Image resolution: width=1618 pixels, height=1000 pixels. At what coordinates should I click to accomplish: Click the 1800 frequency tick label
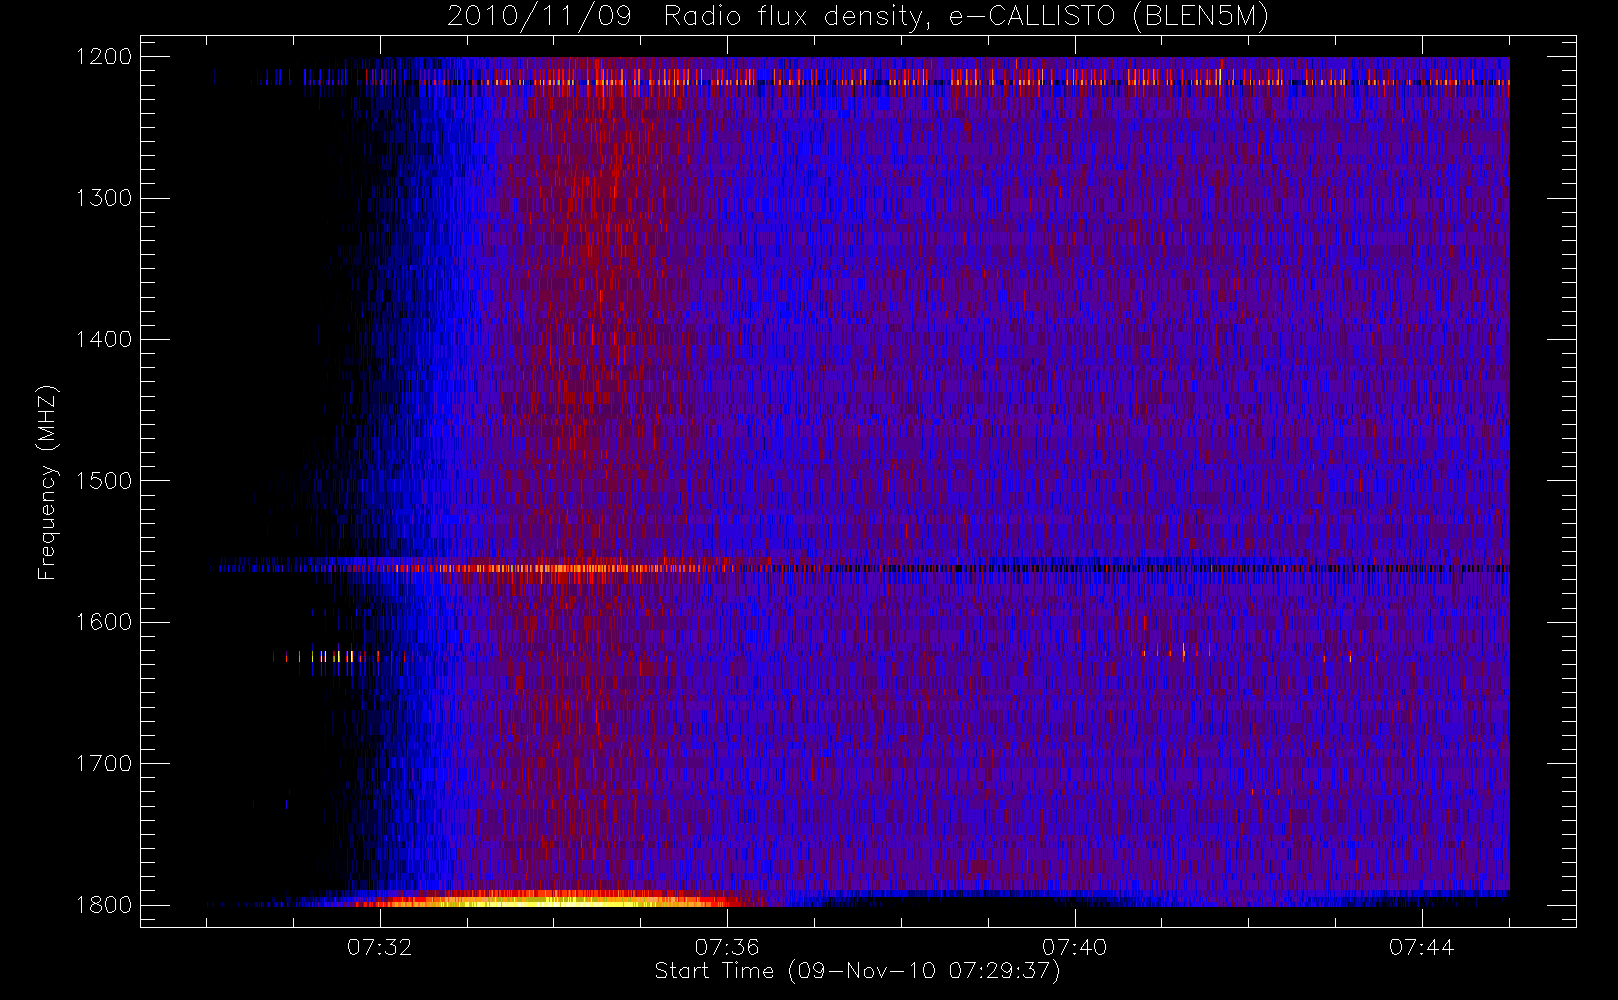[x=104, y=905]
